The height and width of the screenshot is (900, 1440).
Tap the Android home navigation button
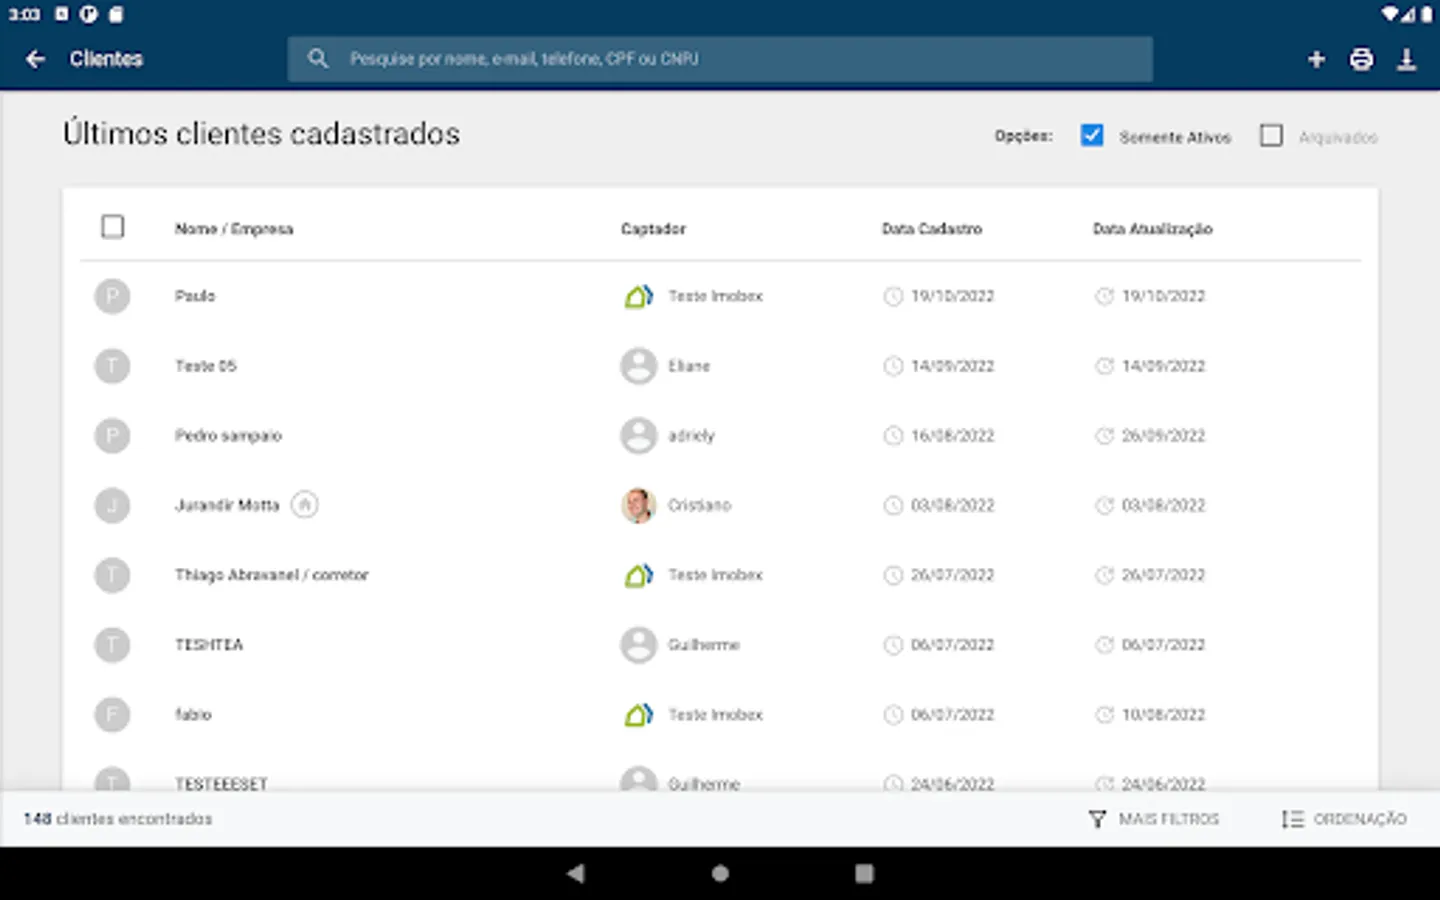720,873
